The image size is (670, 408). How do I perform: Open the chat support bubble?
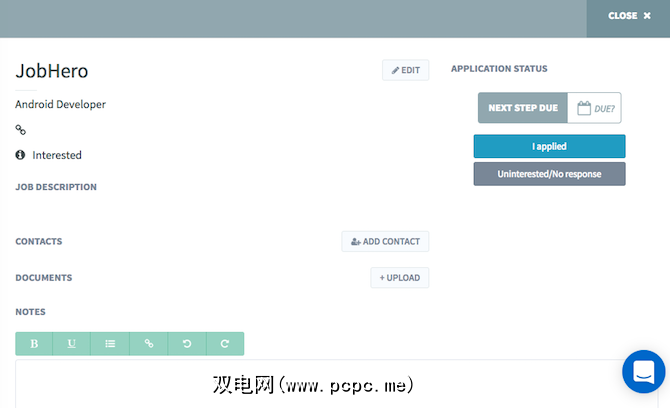[x=644, y=372]
